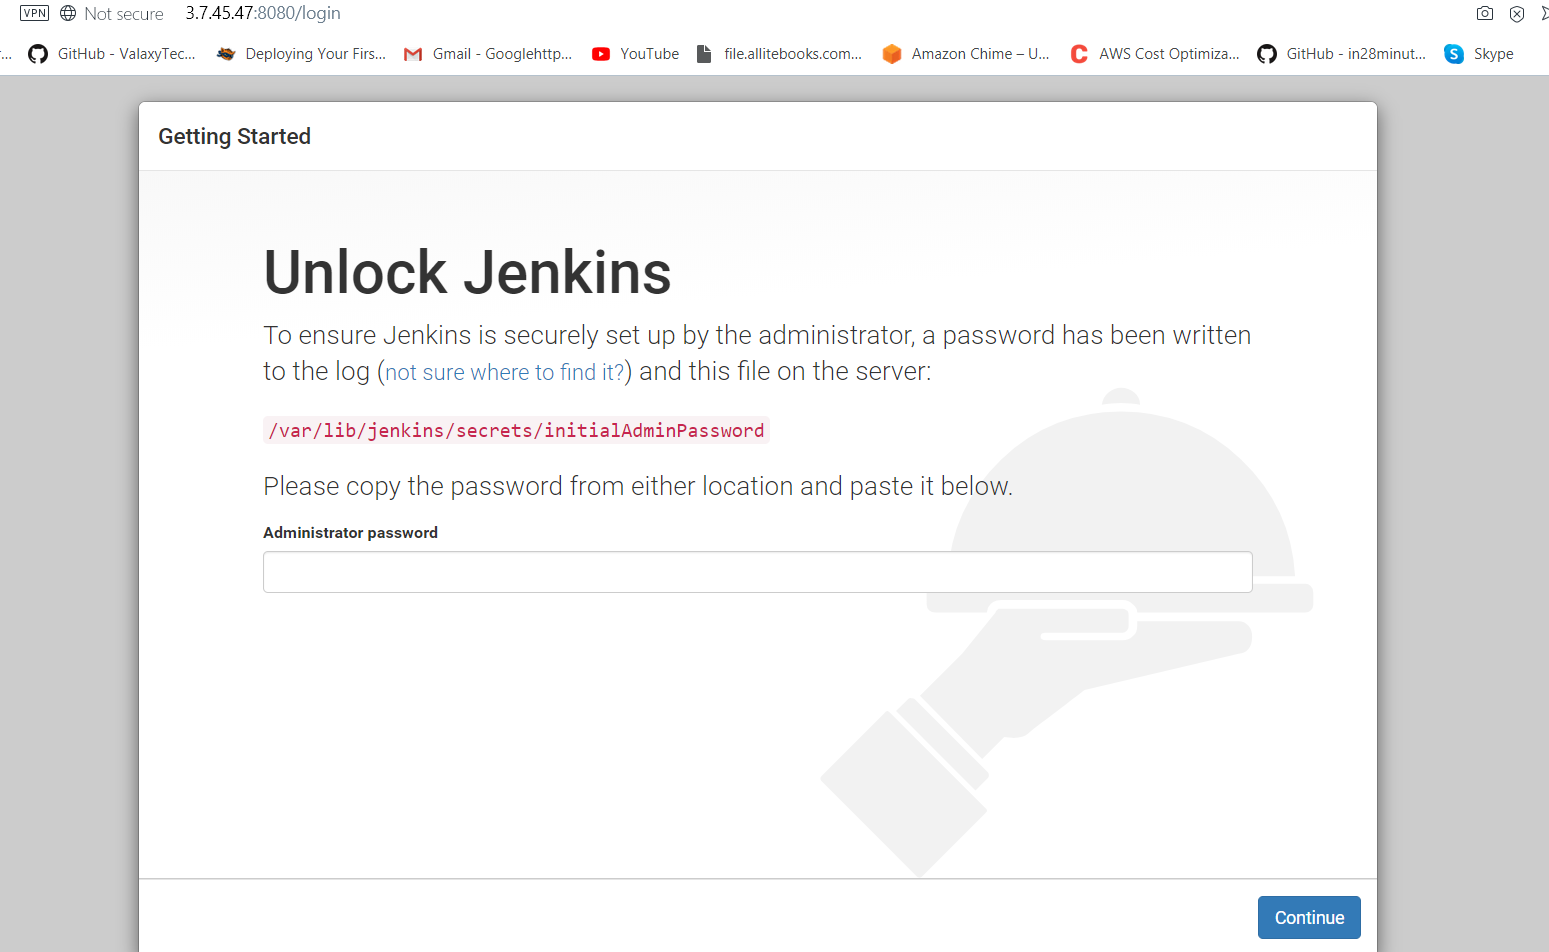This screenshot has height=952, width=1549.
Task: Click the Administrator password field
Action: pyautogui.click(x=757, y=572)
